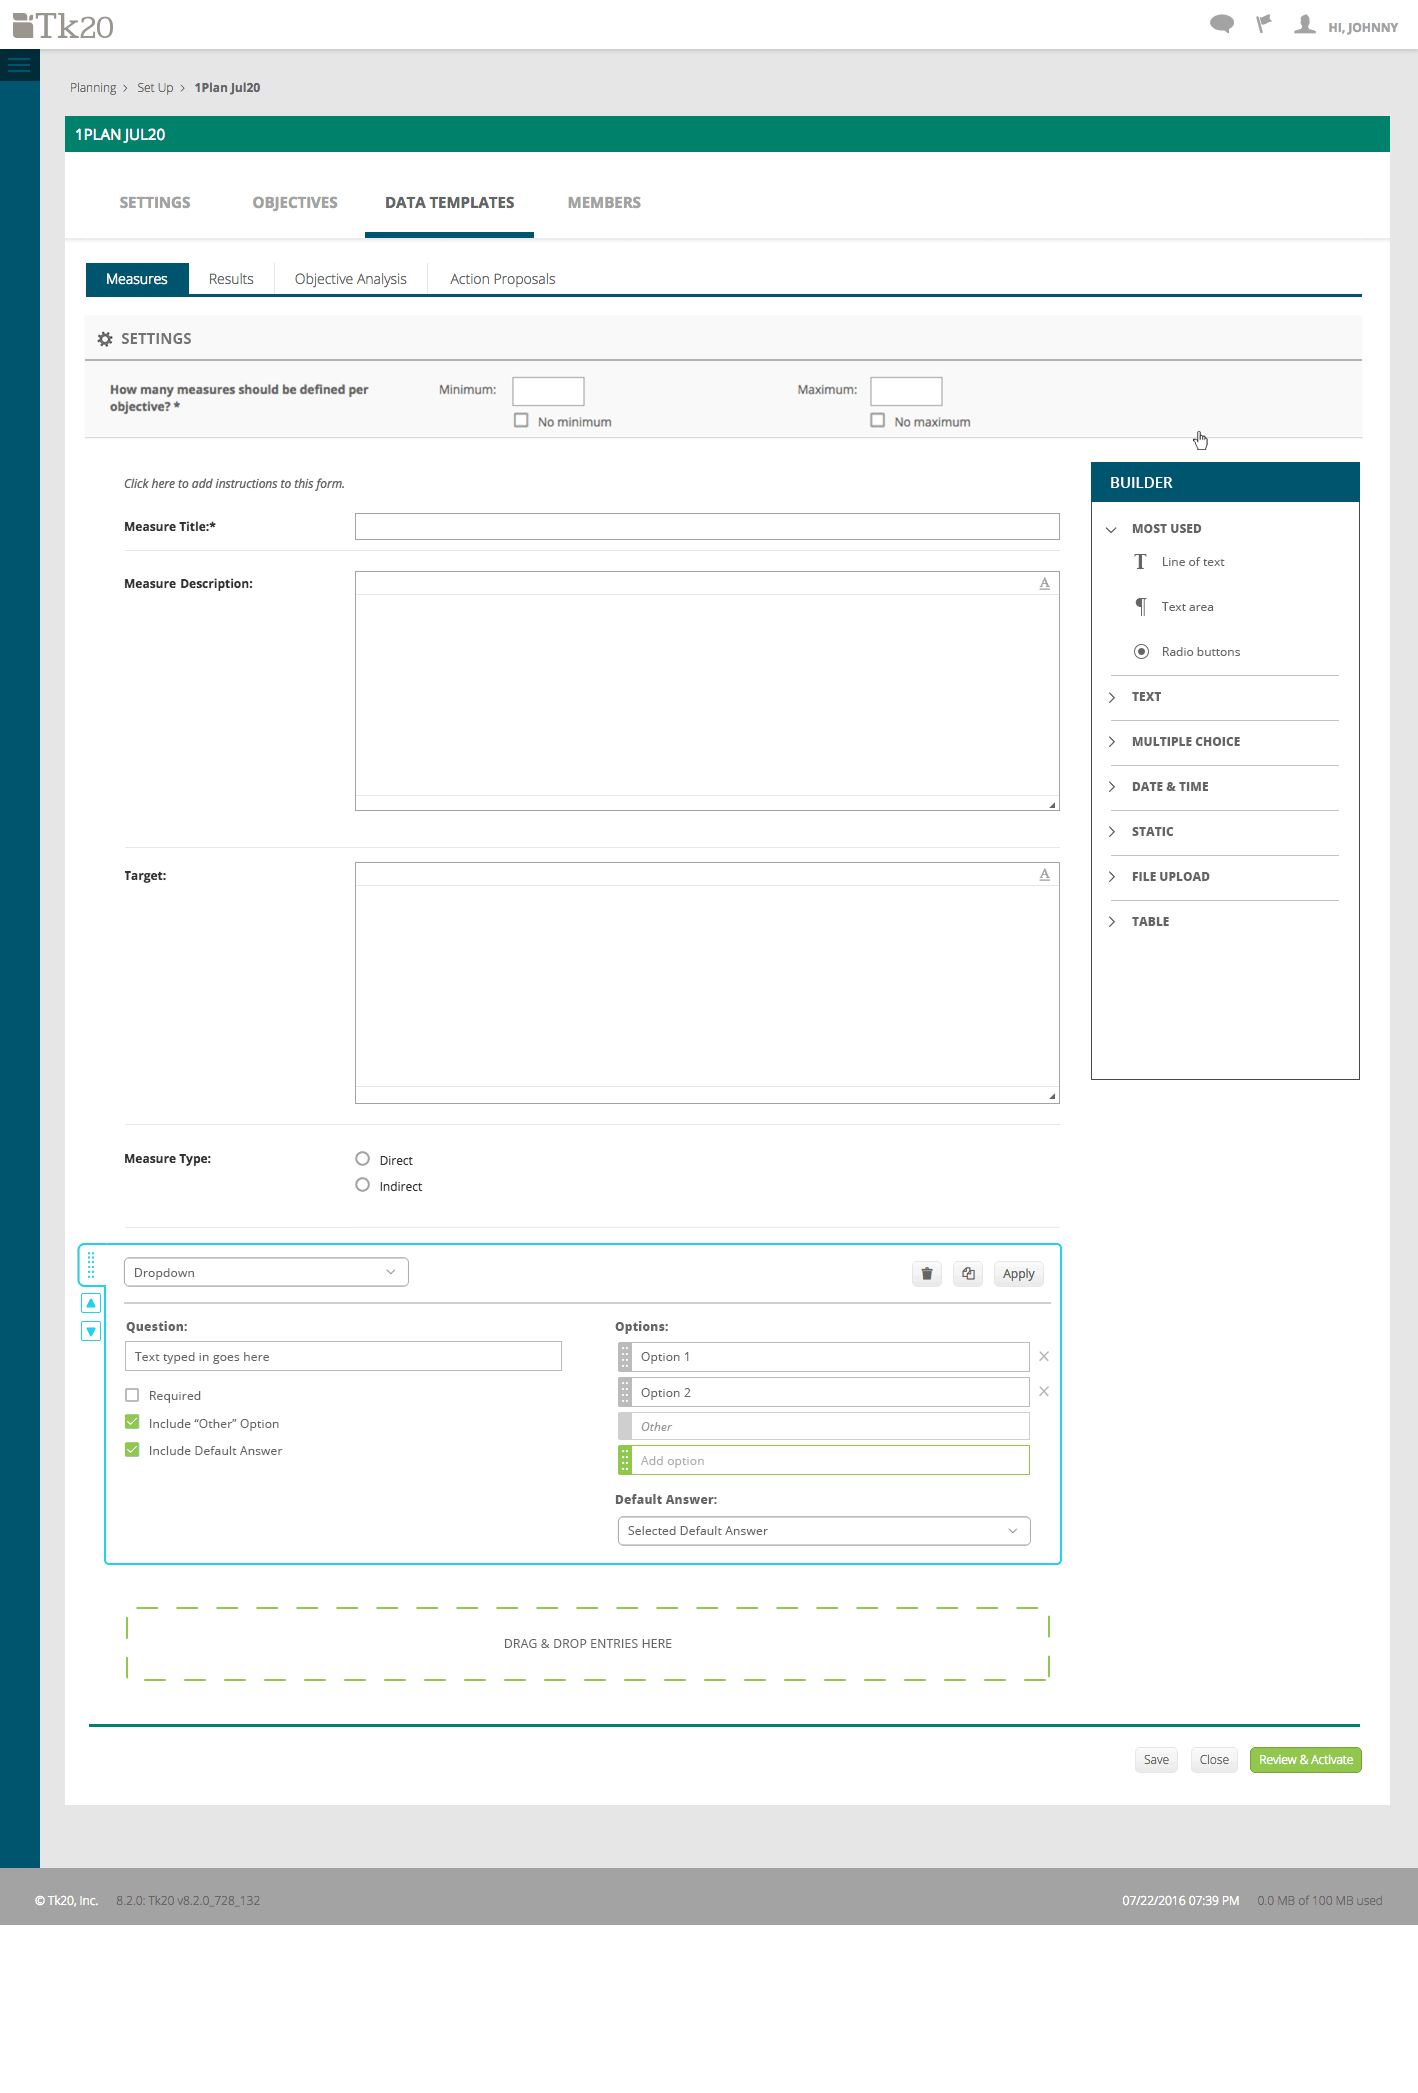Click the Radio buttons builder icon

[1141, 652]
